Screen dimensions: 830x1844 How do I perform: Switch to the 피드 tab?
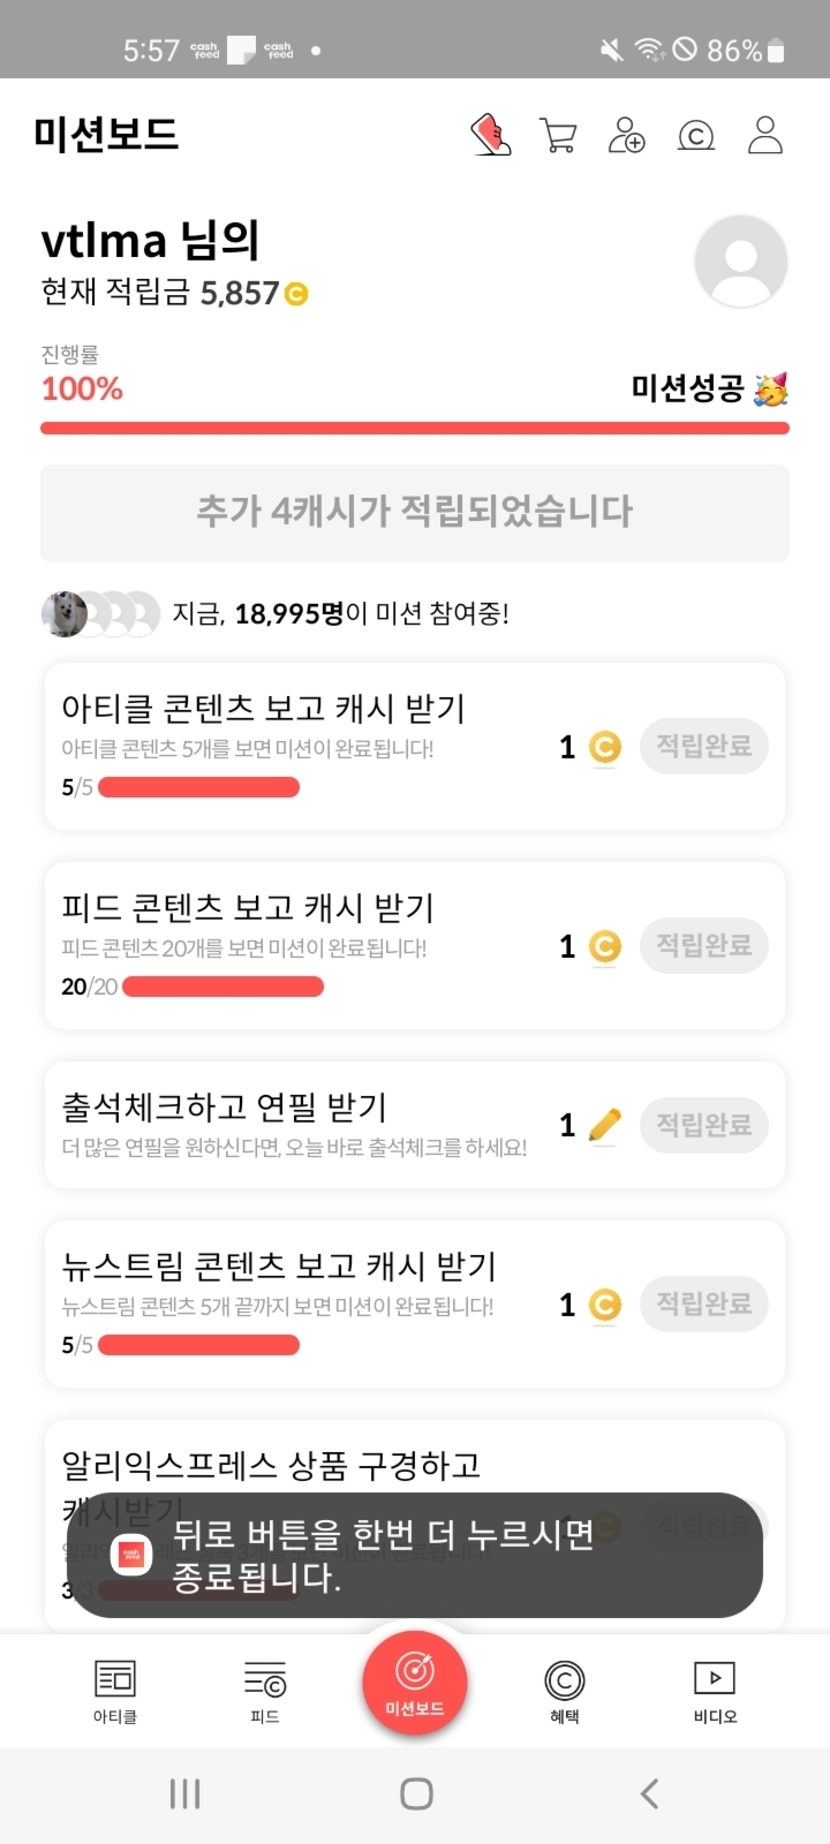[x=265, y=1692]
